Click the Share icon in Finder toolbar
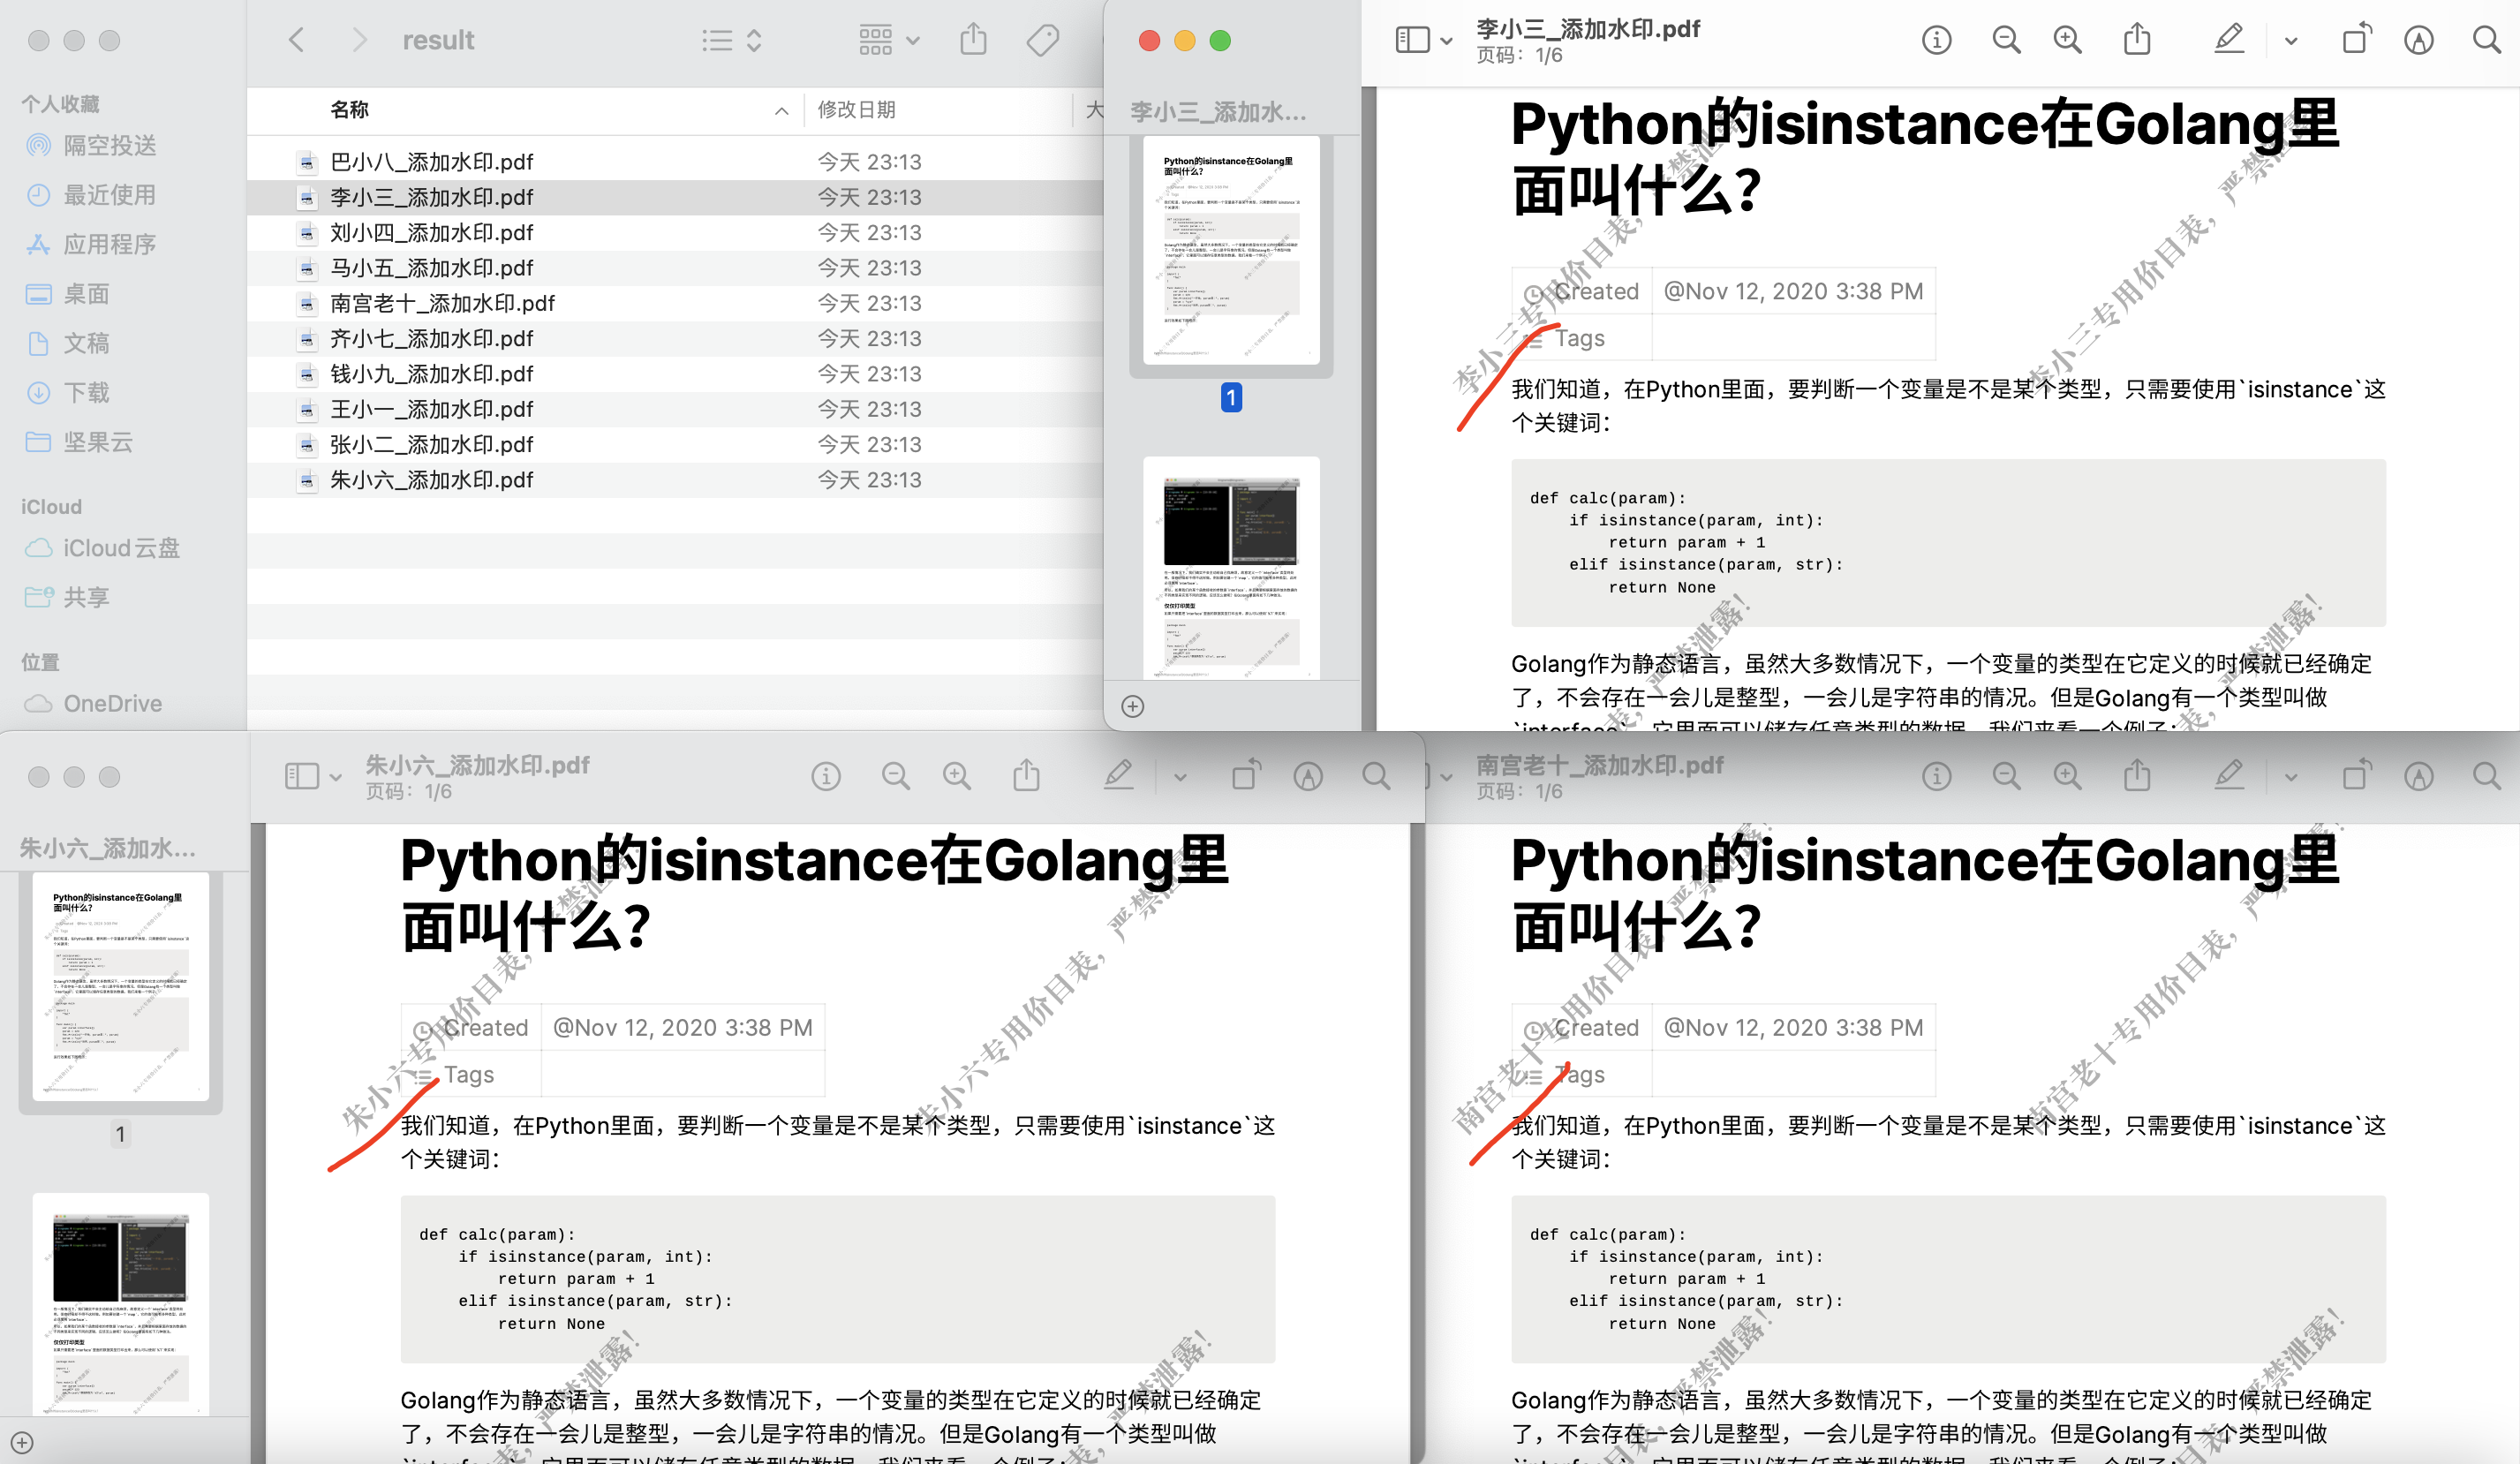Image resolution: width=2520 pixels, height=1464 pixels. 973,40
